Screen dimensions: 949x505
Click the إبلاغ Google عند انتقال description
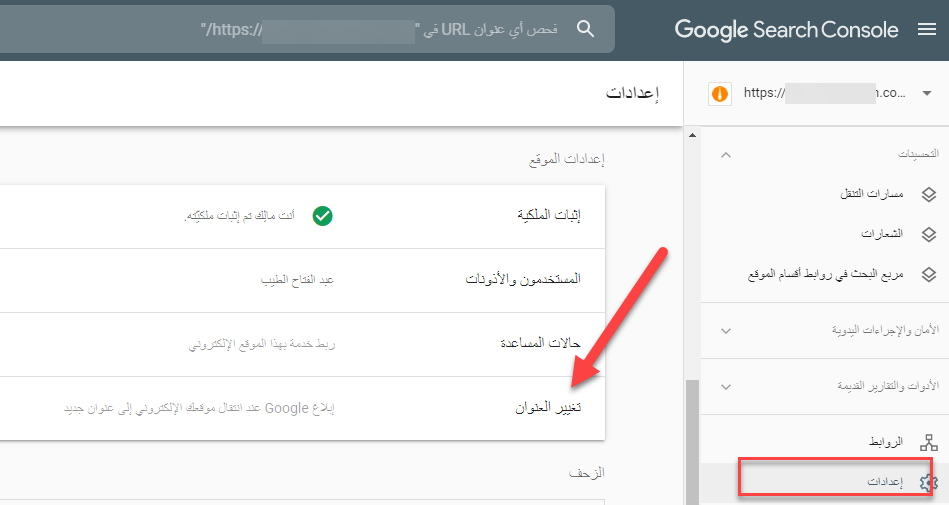point(199,408)
